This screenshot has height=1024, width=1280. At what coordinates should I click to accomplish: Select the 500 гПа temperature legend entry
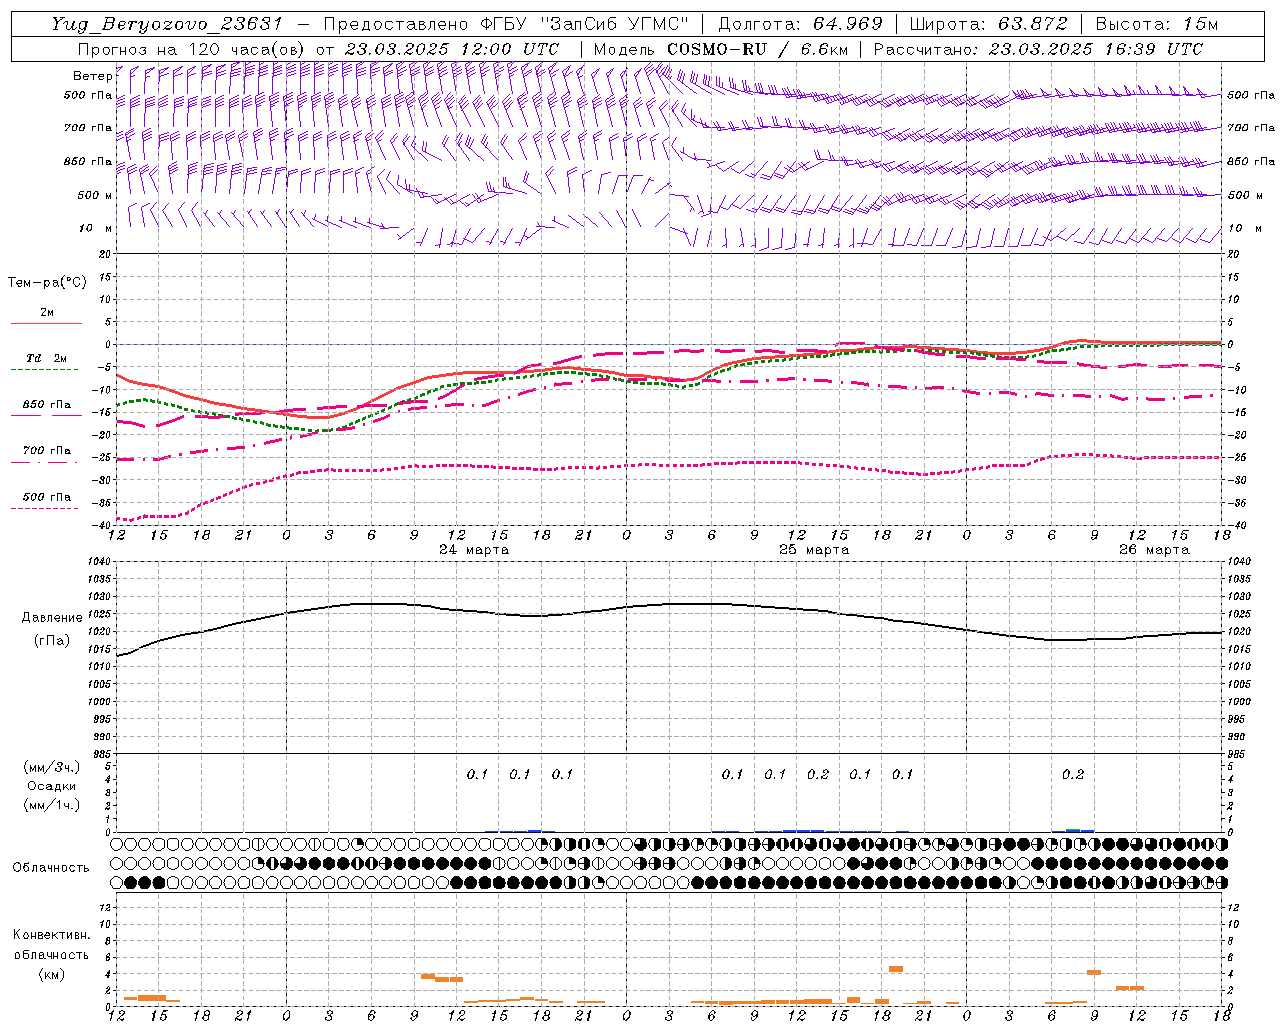point(47,497)
